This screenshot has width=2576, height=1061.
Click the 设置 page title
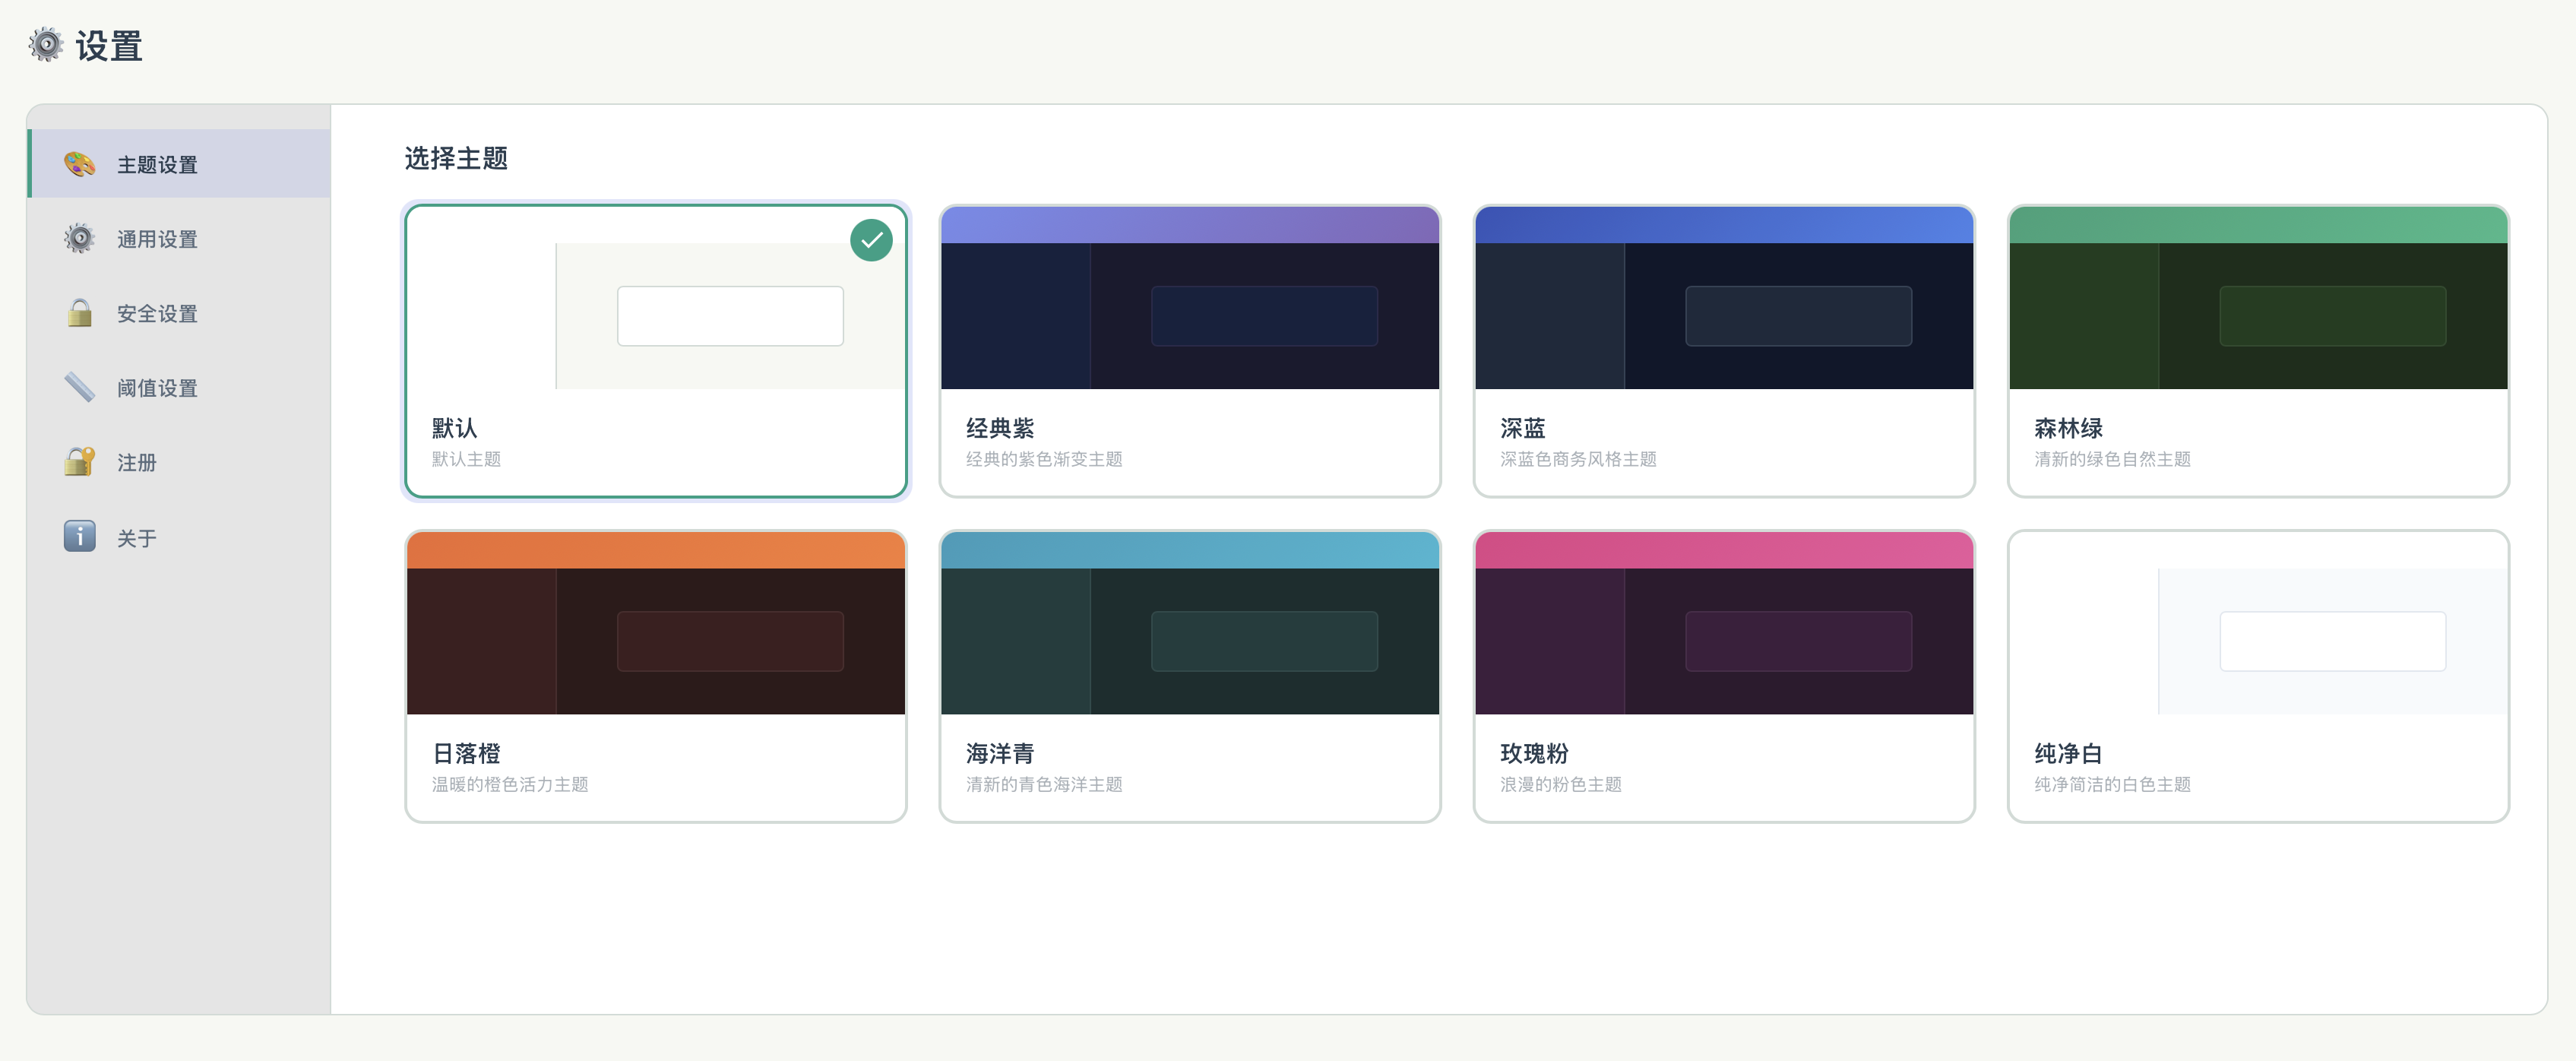(x=109, y=46)
